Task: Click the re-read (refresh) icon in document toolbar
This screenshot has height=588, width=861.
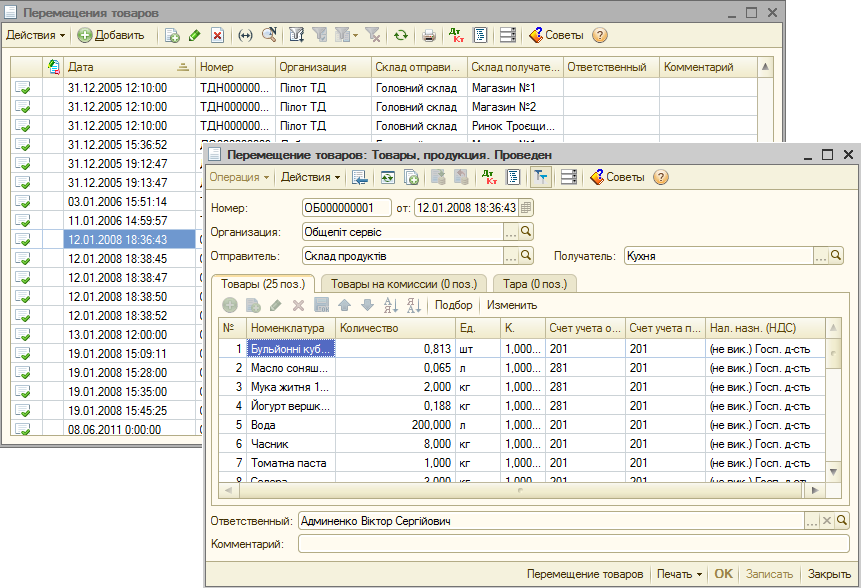Action: [388, 177]
